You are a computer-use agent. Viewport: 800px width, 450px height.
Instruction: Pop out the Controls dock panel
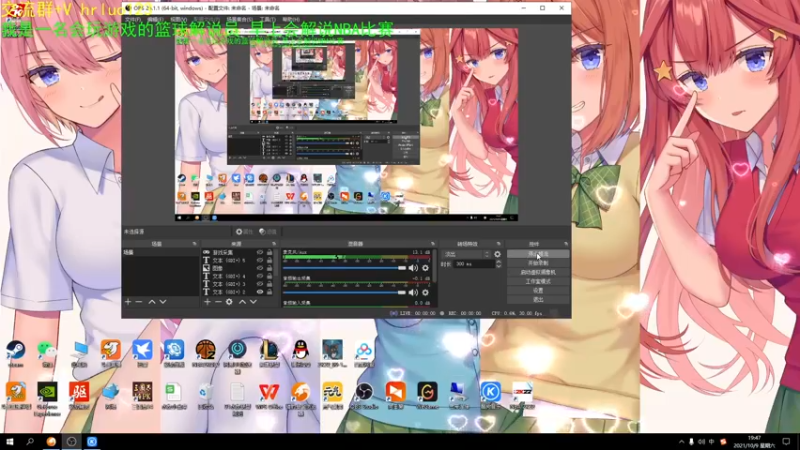566,244
